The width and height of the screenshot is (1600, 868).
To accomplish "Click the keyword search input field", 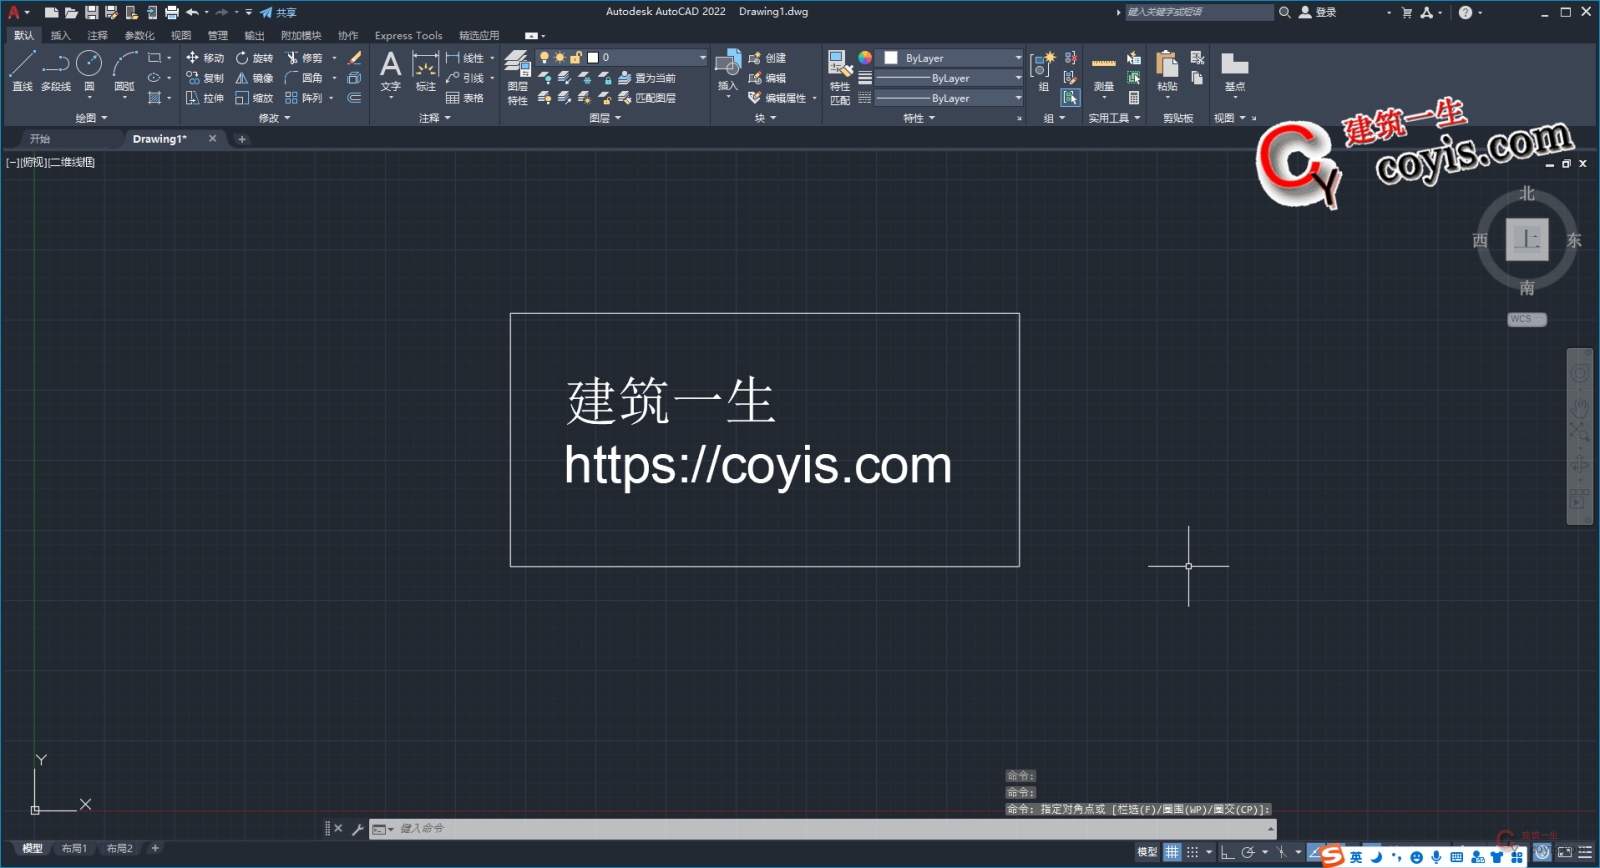I will click(1198, 12).
